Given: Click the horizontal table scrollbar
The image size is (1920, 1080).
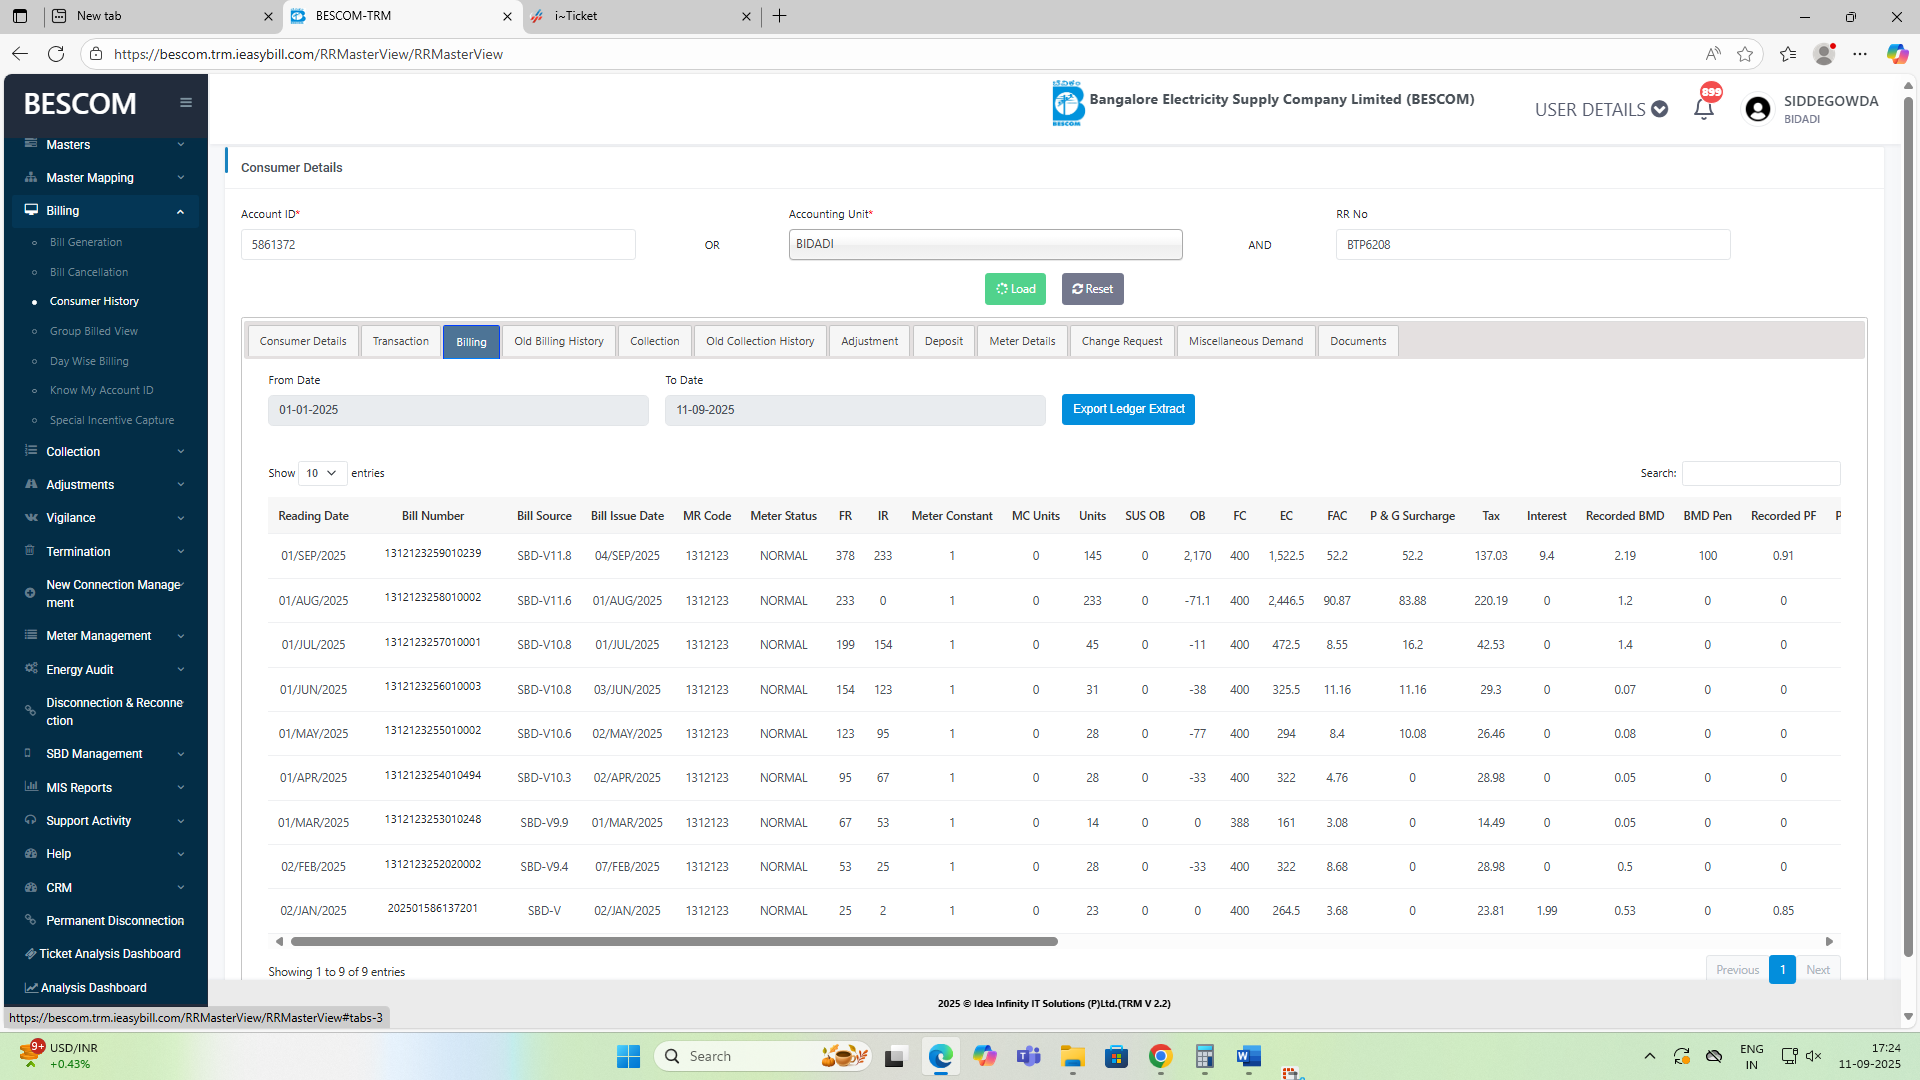Looking at the screenshot, I should coord(673,941).
